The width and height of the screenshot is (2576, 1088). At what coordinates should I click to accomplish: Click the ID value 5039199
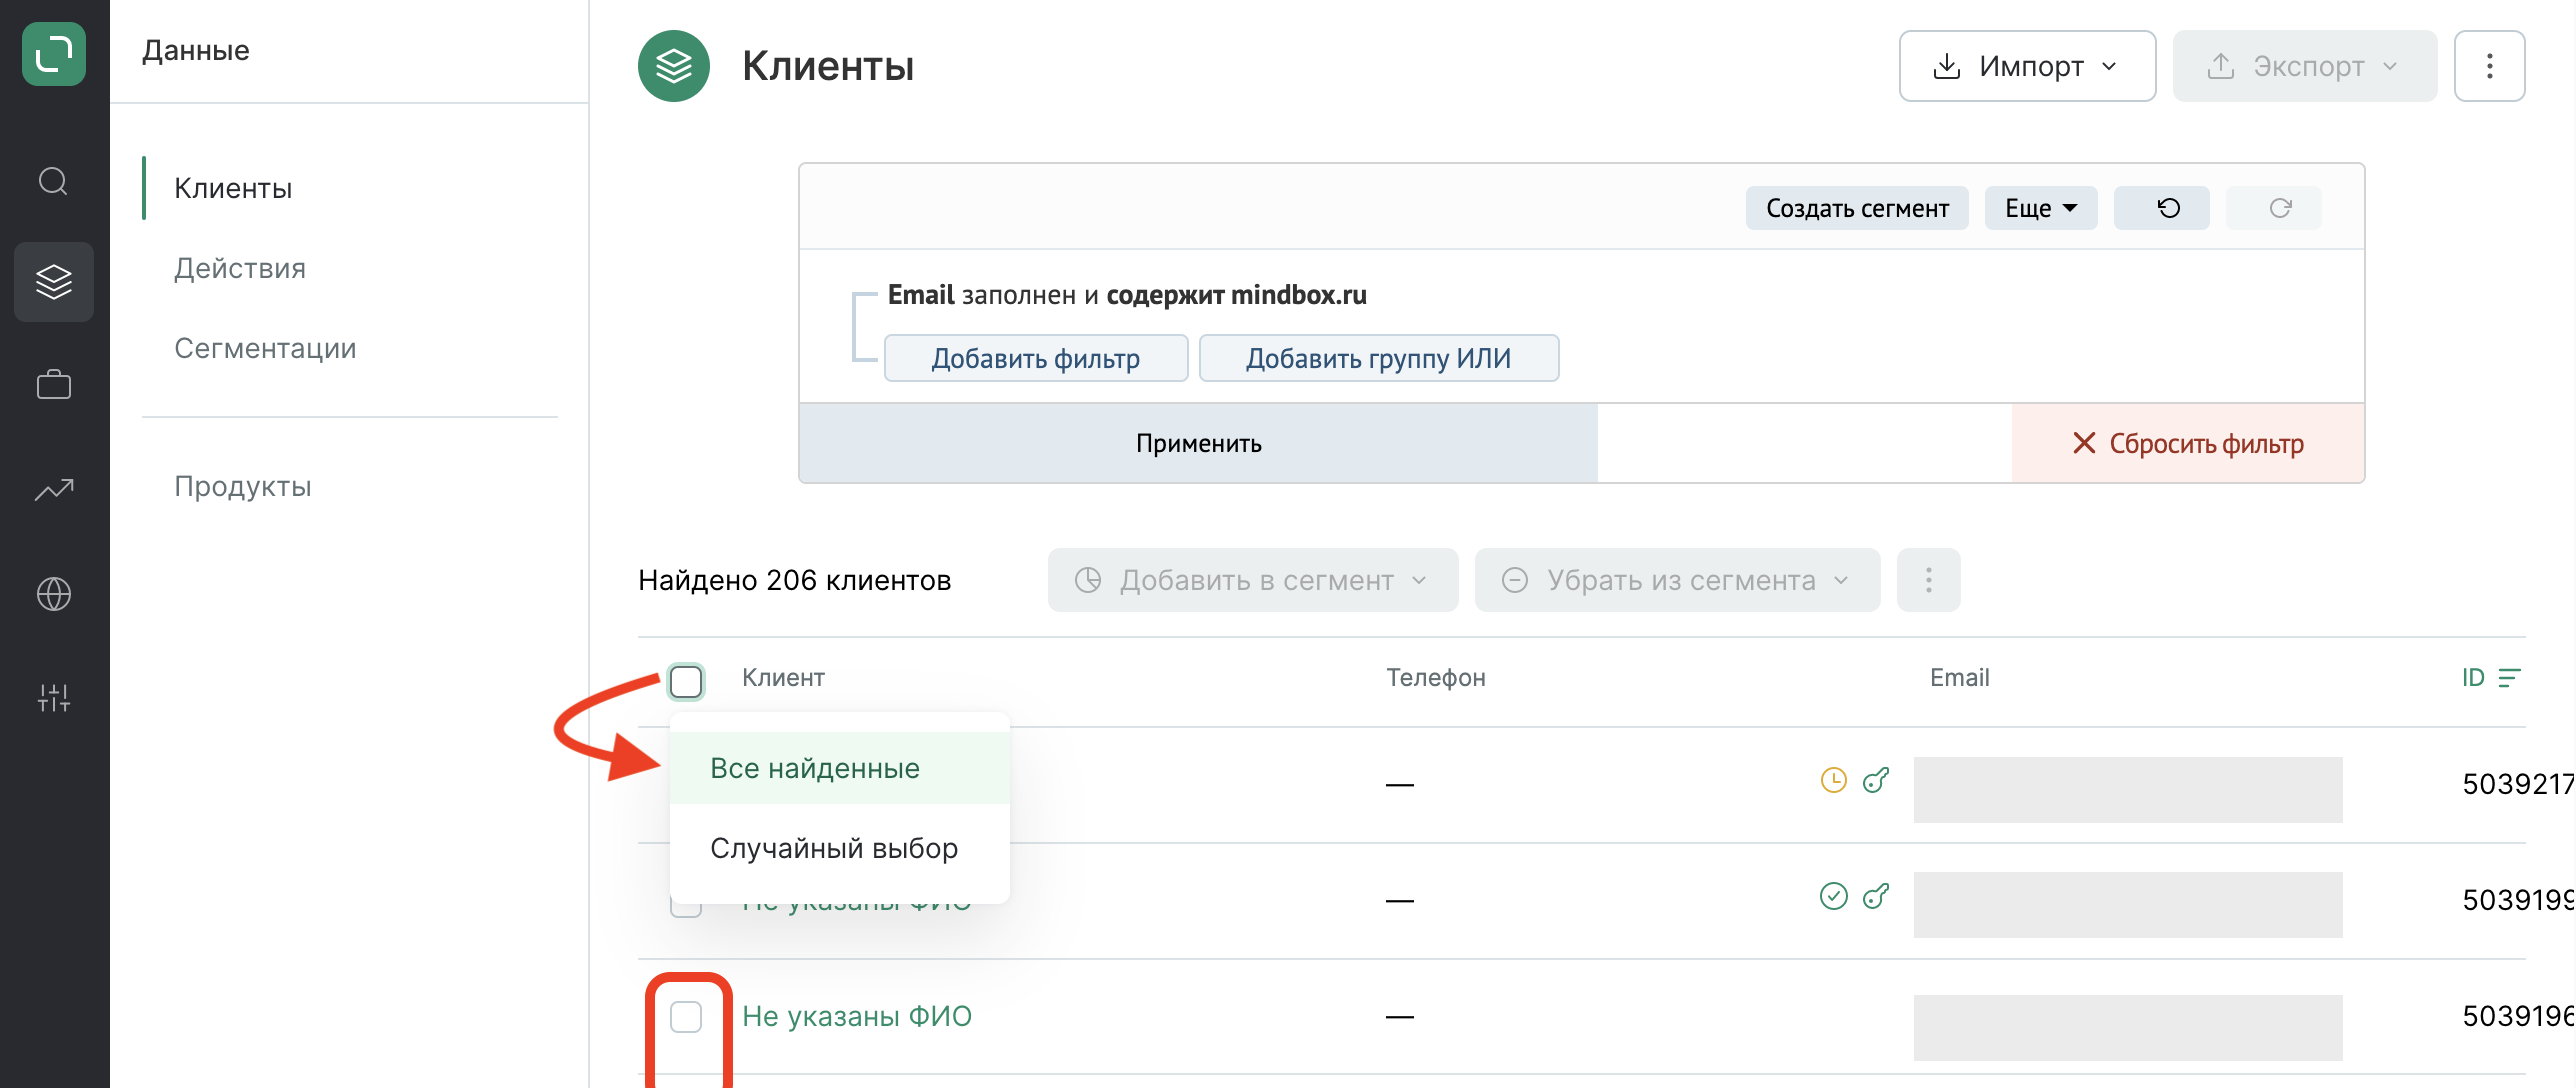click(2518, 900)
